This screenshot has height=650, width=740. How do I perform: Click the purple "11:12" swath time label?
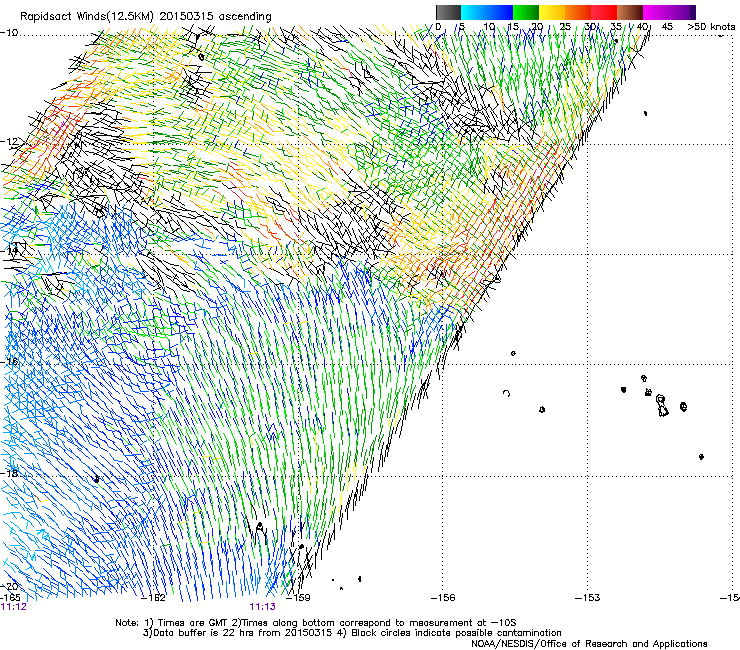(14, 607)
